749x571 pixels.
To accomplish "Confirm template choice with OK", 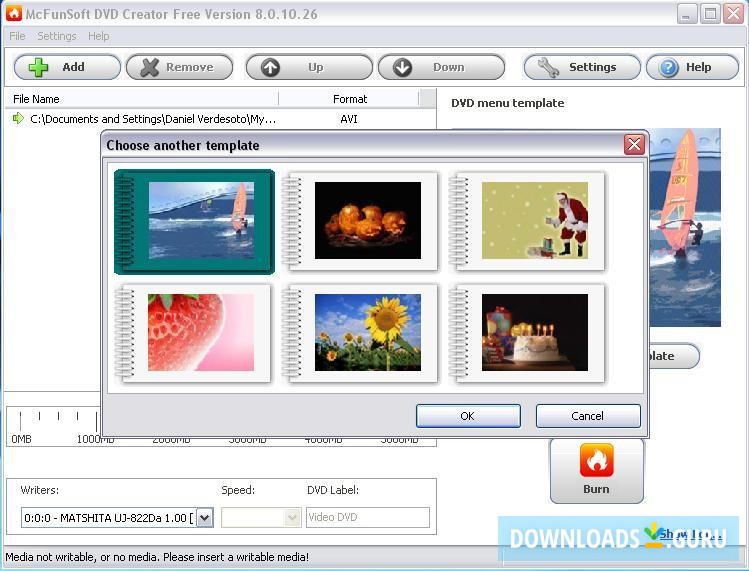I will click(468, 416).
